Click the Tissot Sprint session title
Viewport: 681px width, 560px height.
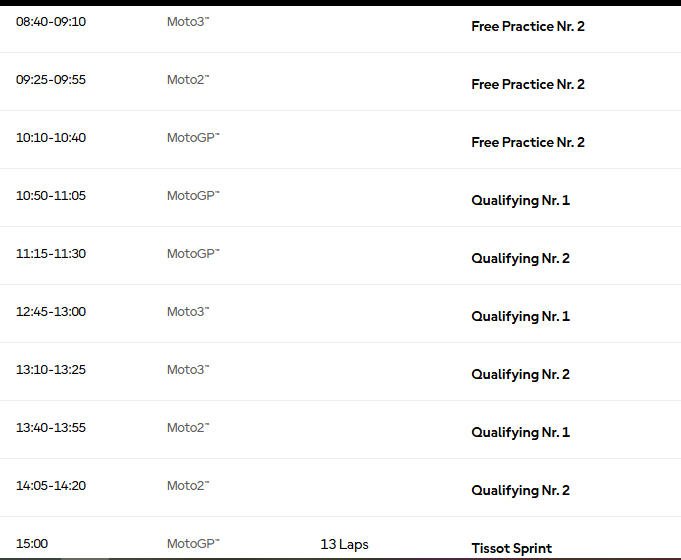(x=511, y=548)
